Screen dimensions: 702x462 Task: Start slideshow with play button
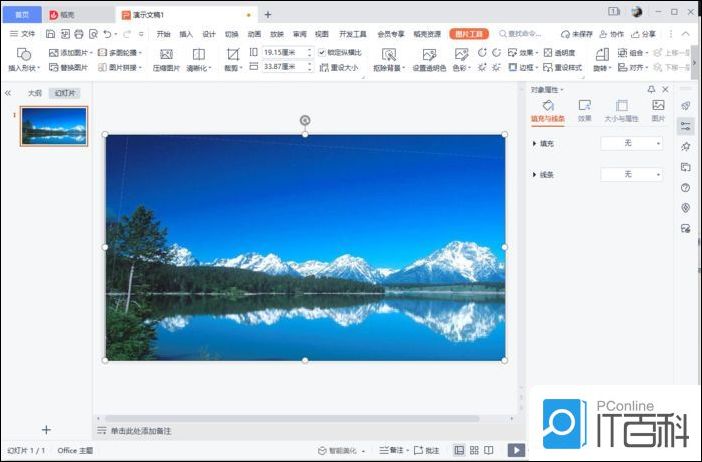click(x=516, y=450)
